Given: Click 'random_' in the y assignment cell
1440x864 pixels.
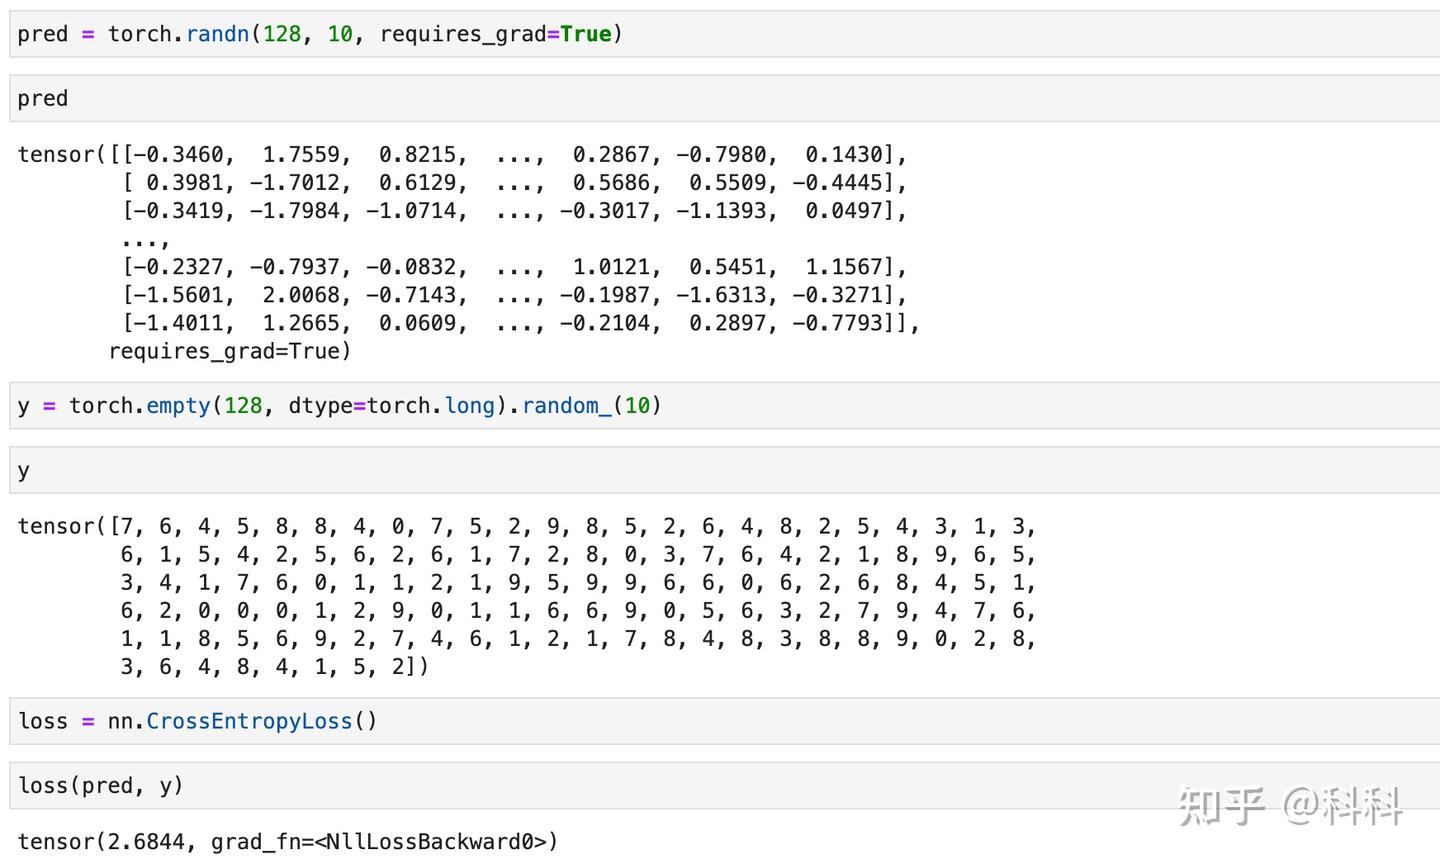Looking at the screenshot, I should 567,406.
